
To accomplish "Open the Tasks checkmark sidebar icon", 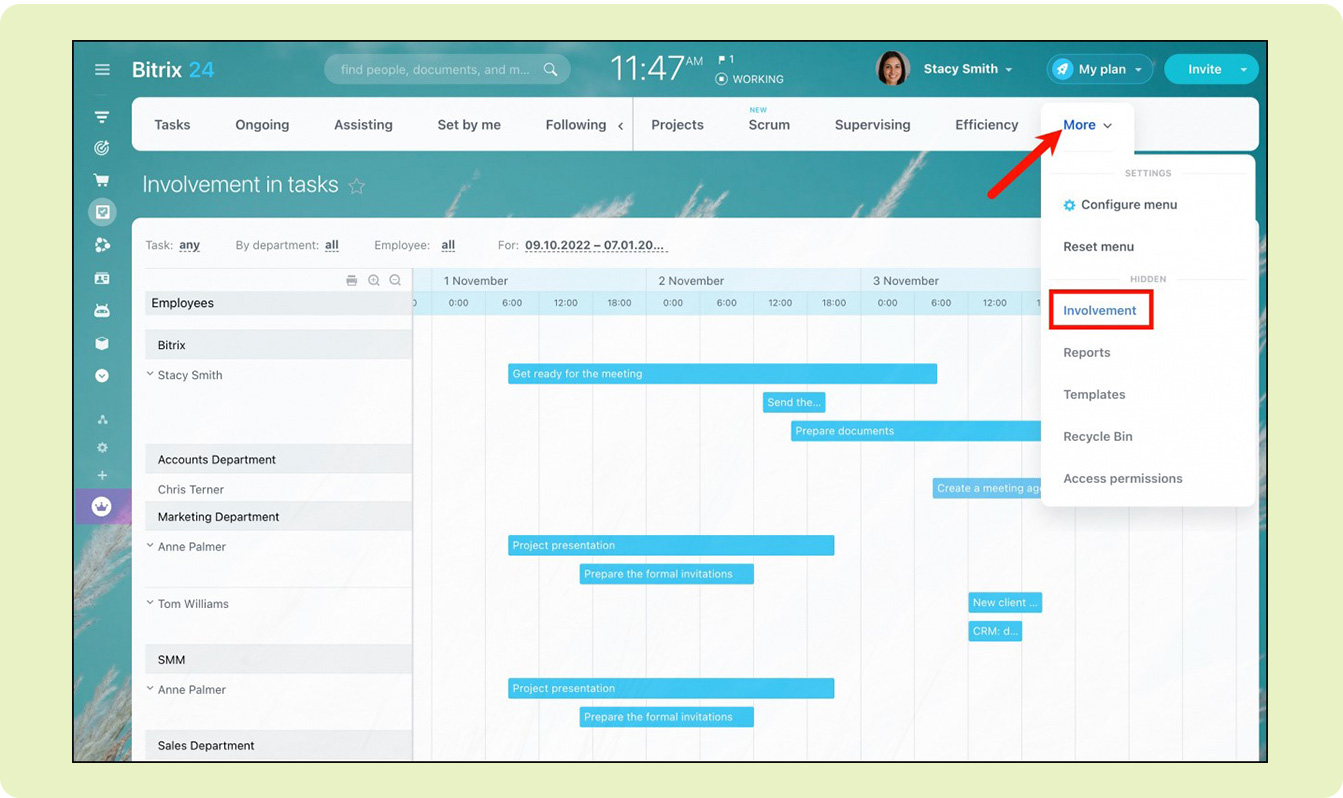I will pos(102,212).
